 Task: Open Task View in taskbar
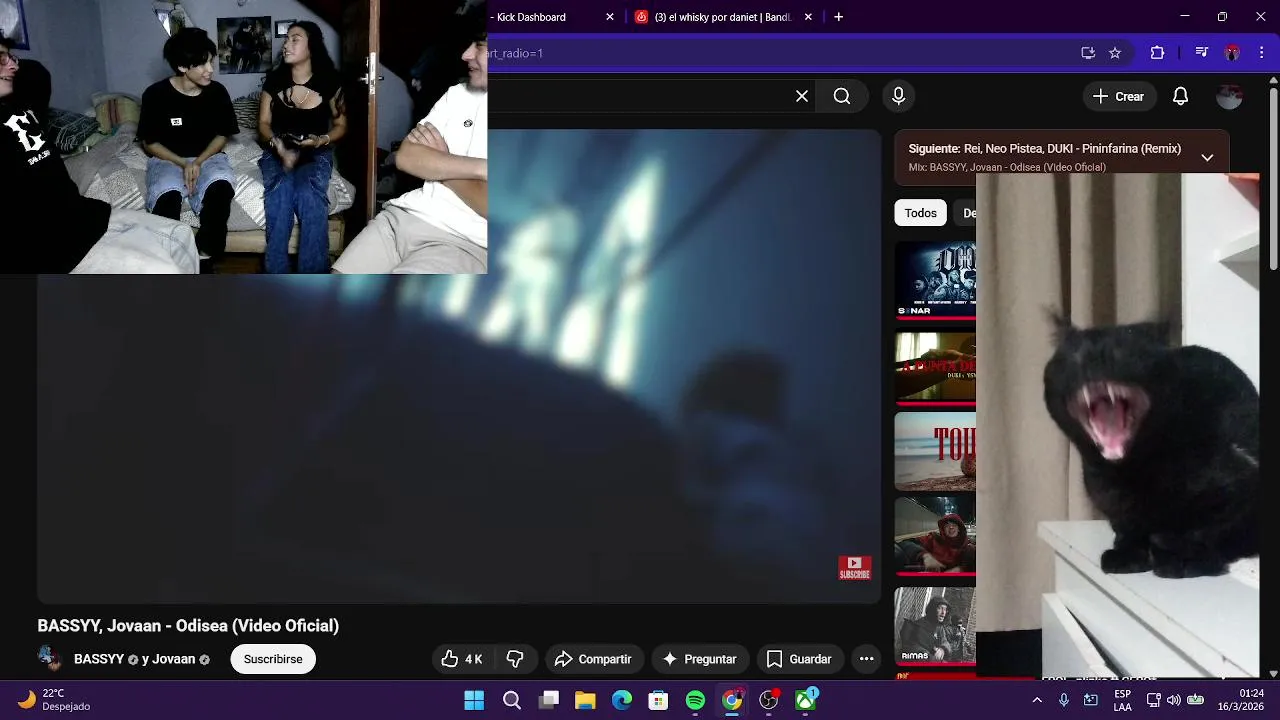tap(549, 700)
